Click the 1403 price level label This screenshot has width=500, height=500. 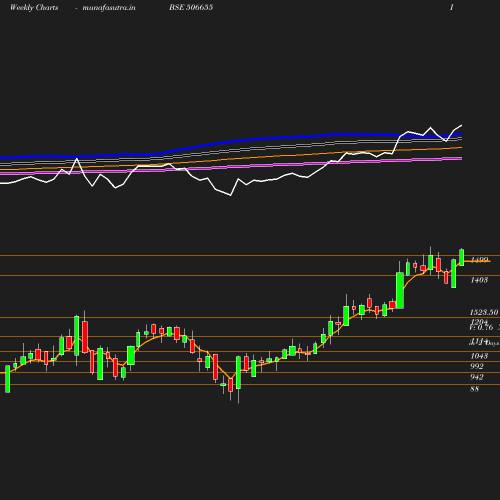tap(479, 280)
